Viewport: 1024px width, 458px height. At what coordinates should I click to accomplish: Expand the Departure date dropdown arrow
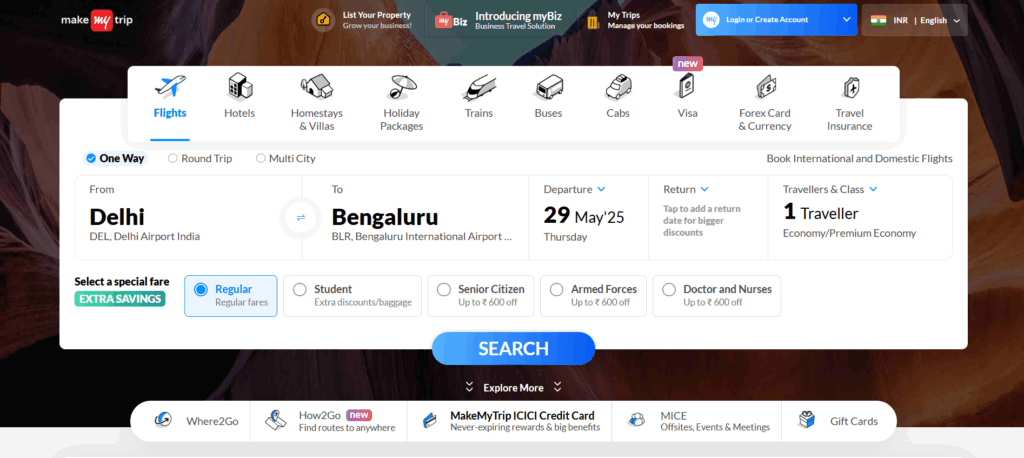(601, 189)
